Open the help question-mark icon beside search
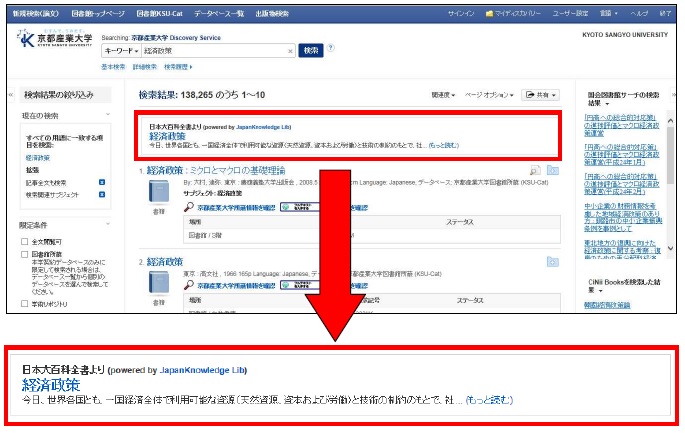The width and height of the screenshot is (685, 433). pos(331,48)
